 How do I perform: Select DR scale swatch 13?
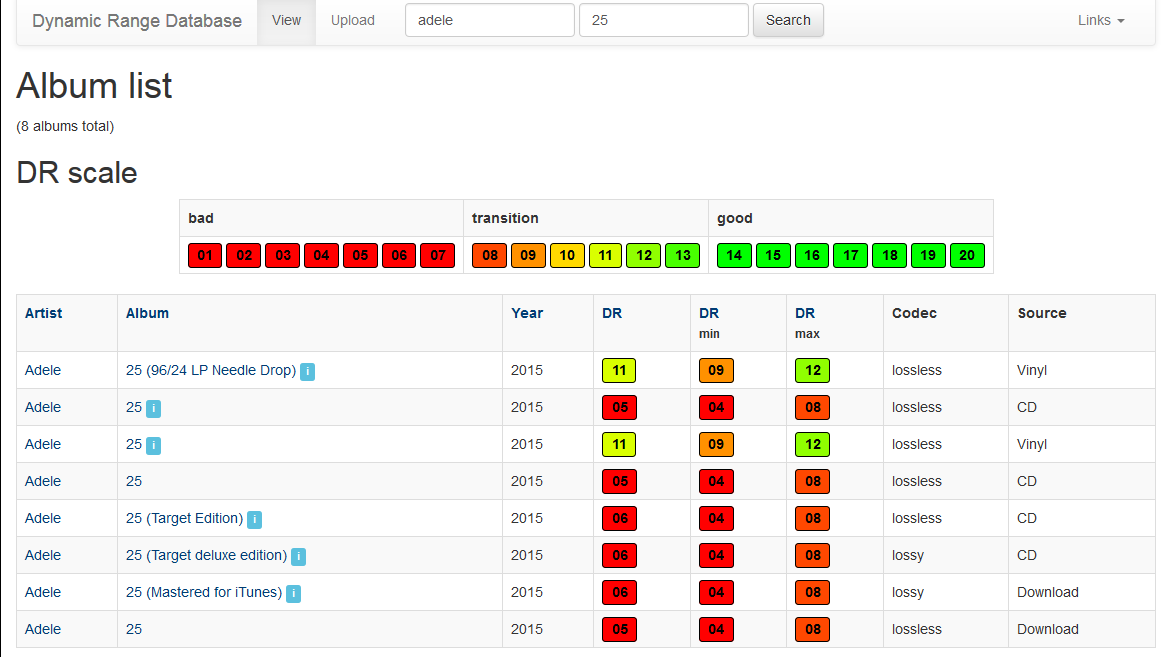(683, 256)
